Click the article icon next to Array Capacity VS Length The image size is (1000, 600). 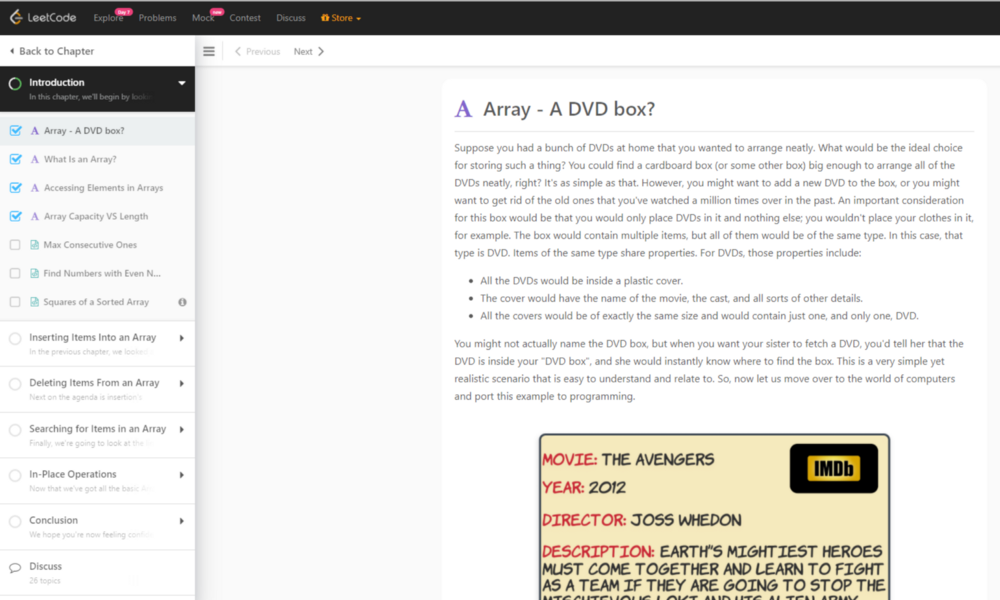(x=34, y=217)
